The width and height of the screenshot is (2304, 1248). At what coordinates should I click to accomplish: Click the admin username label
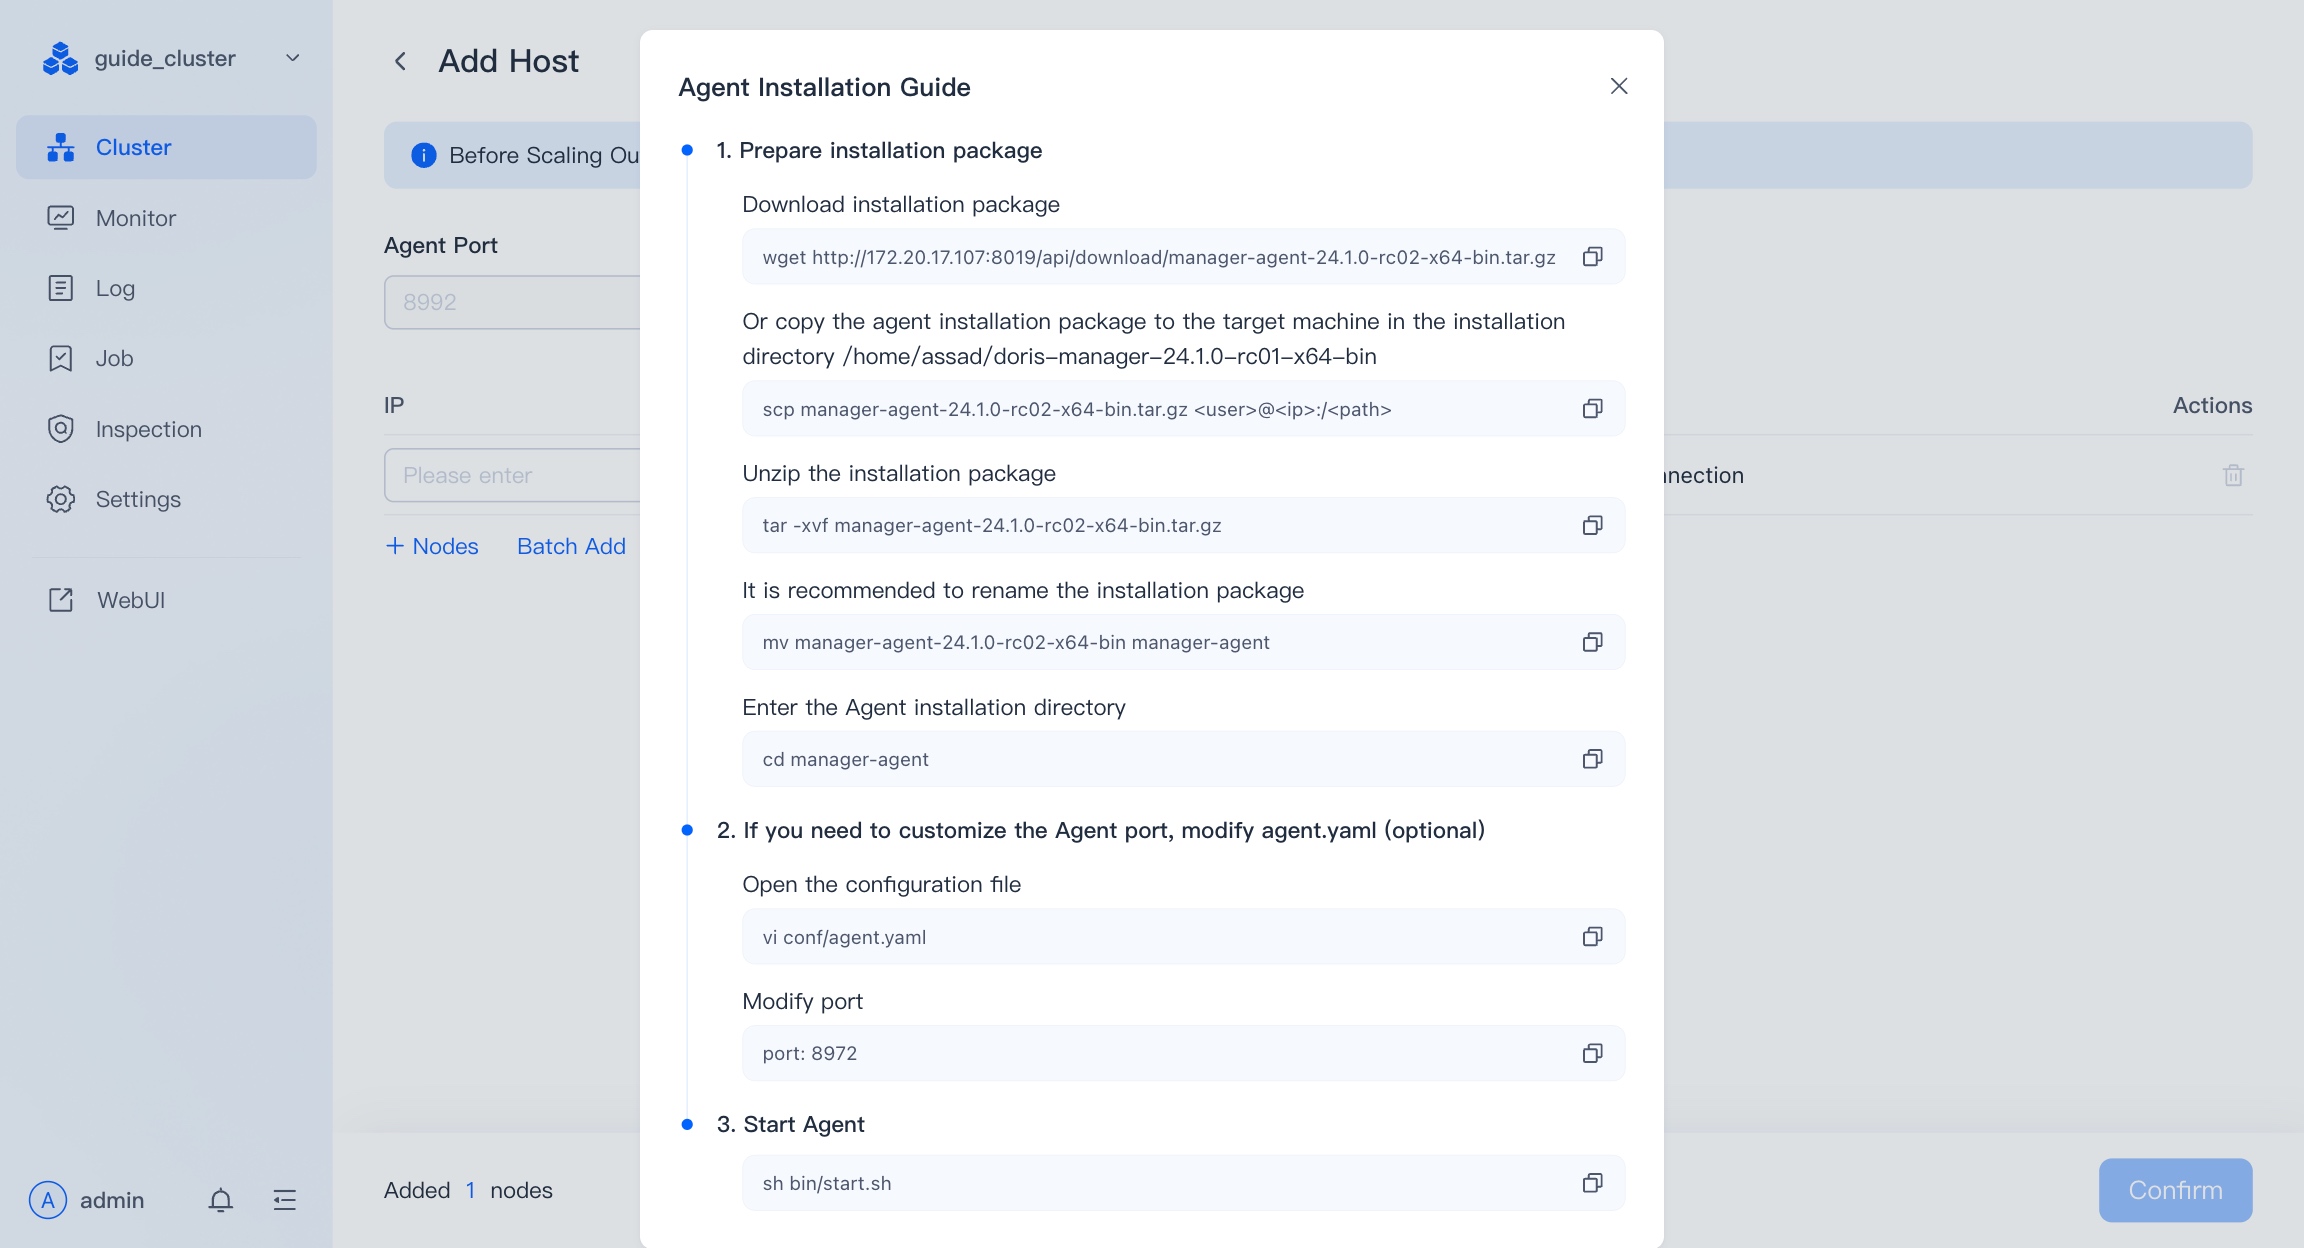(x=112, y=1200)
